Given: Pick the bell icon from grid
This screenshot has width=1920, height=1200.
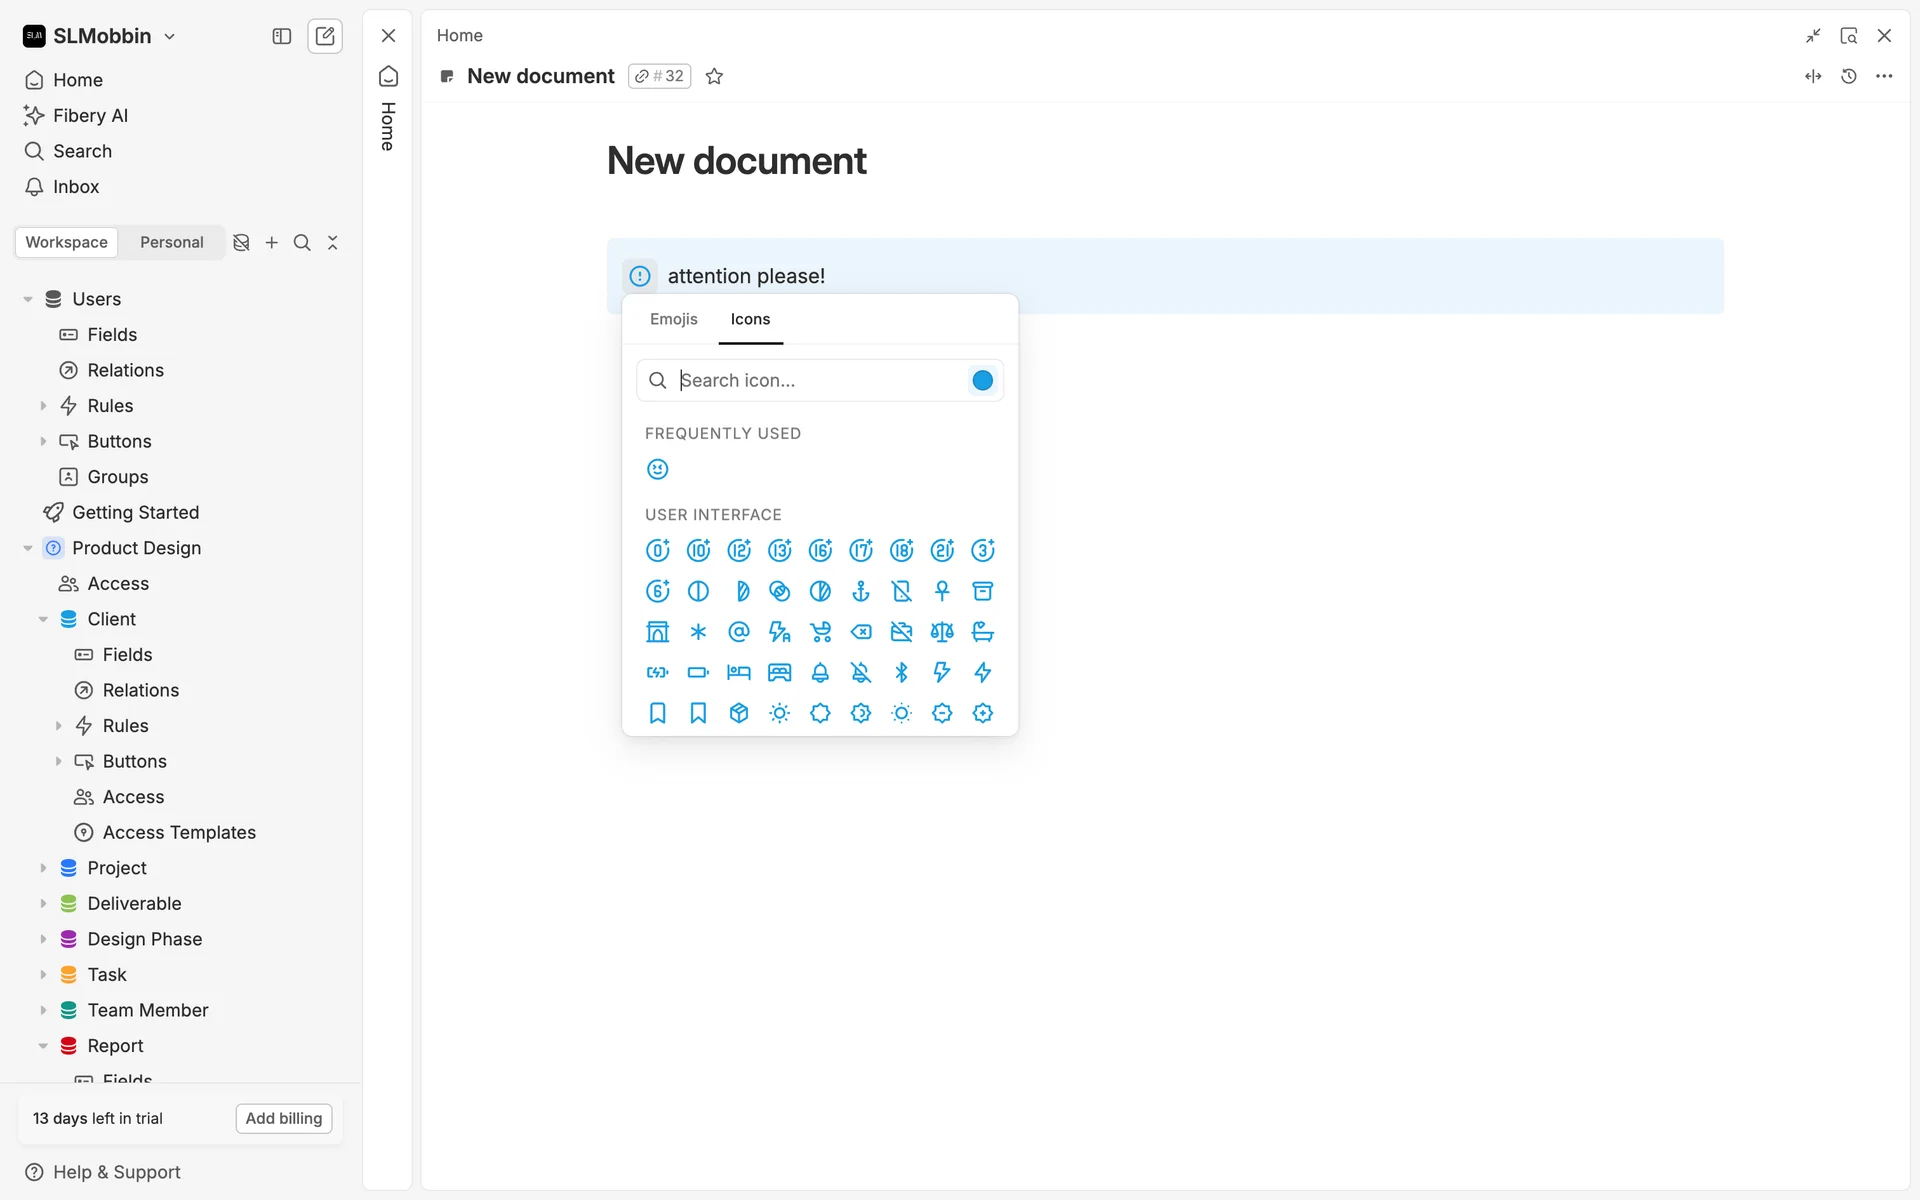Looking at the screenshot, I should tap(820, 672).
